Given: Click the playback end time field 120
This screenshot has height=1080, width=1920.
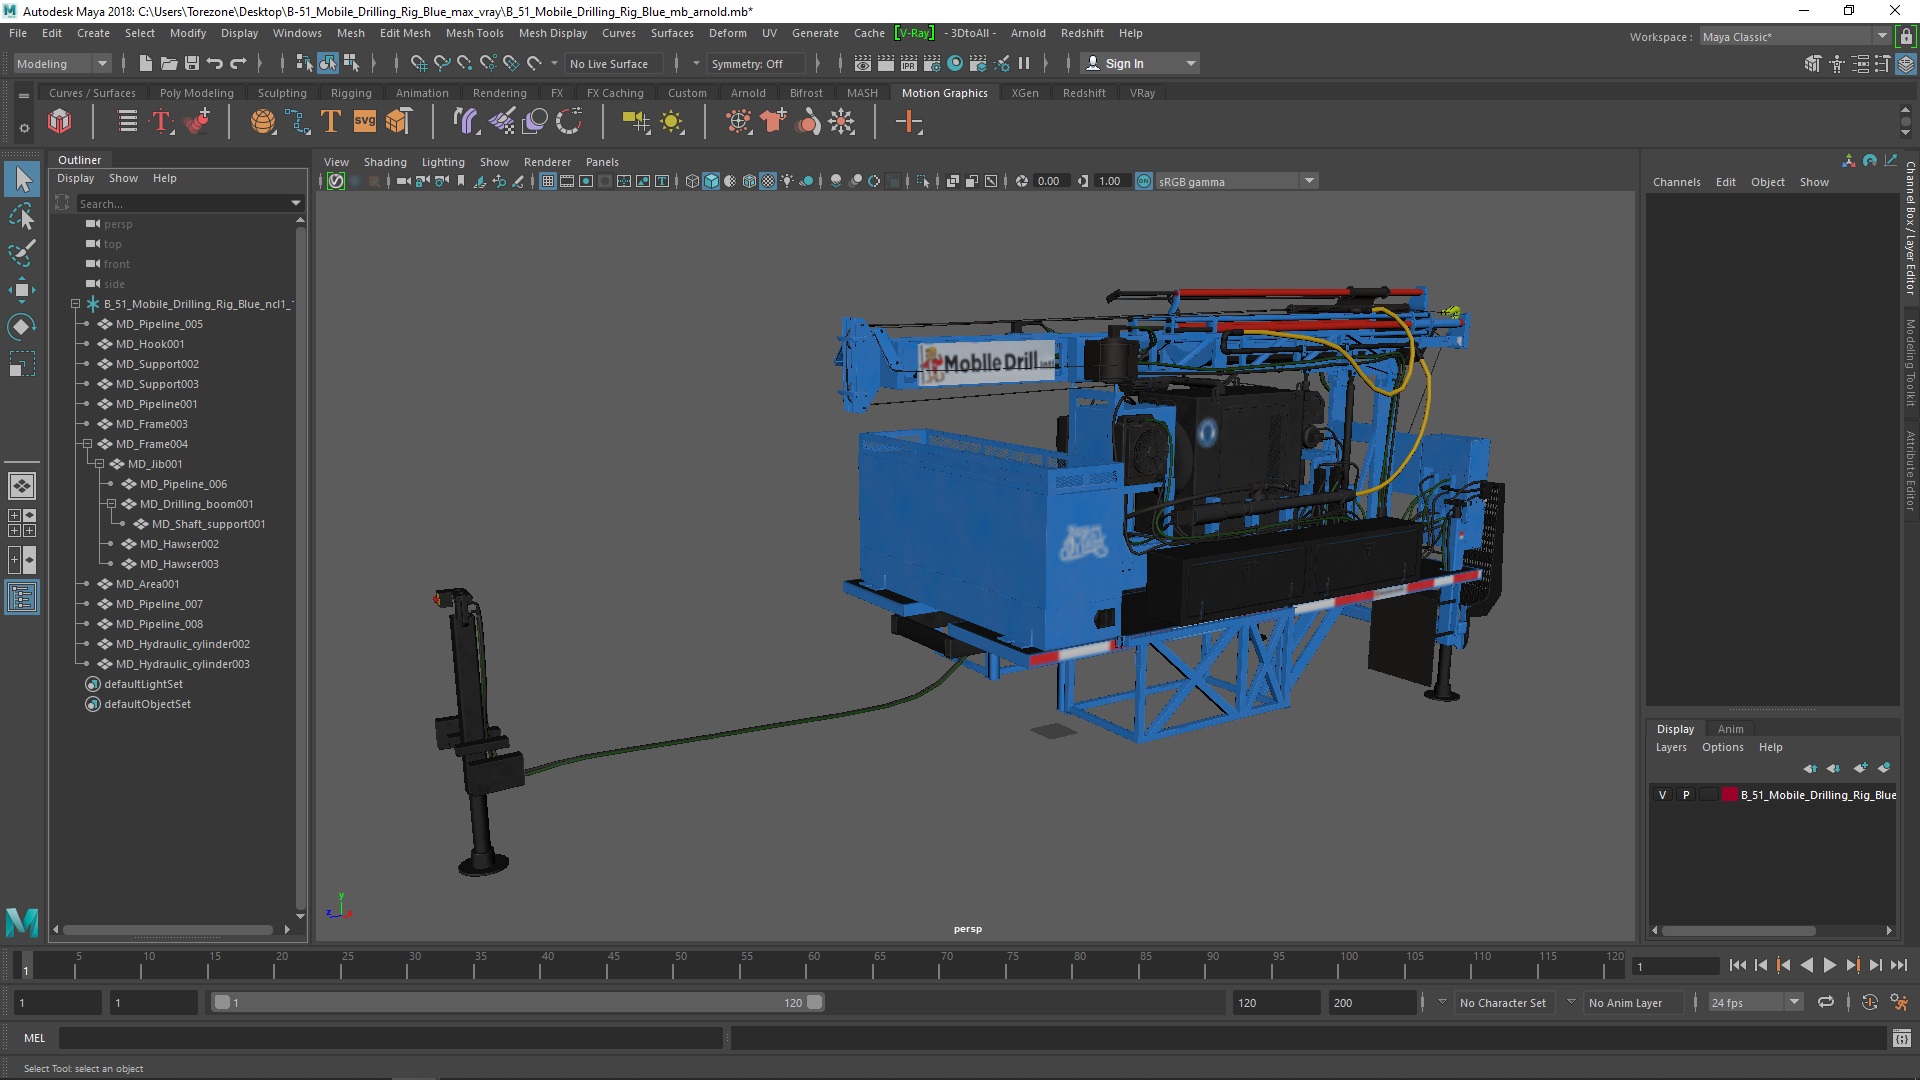Looking at the screenshot, I should tap(1276, 1002).
